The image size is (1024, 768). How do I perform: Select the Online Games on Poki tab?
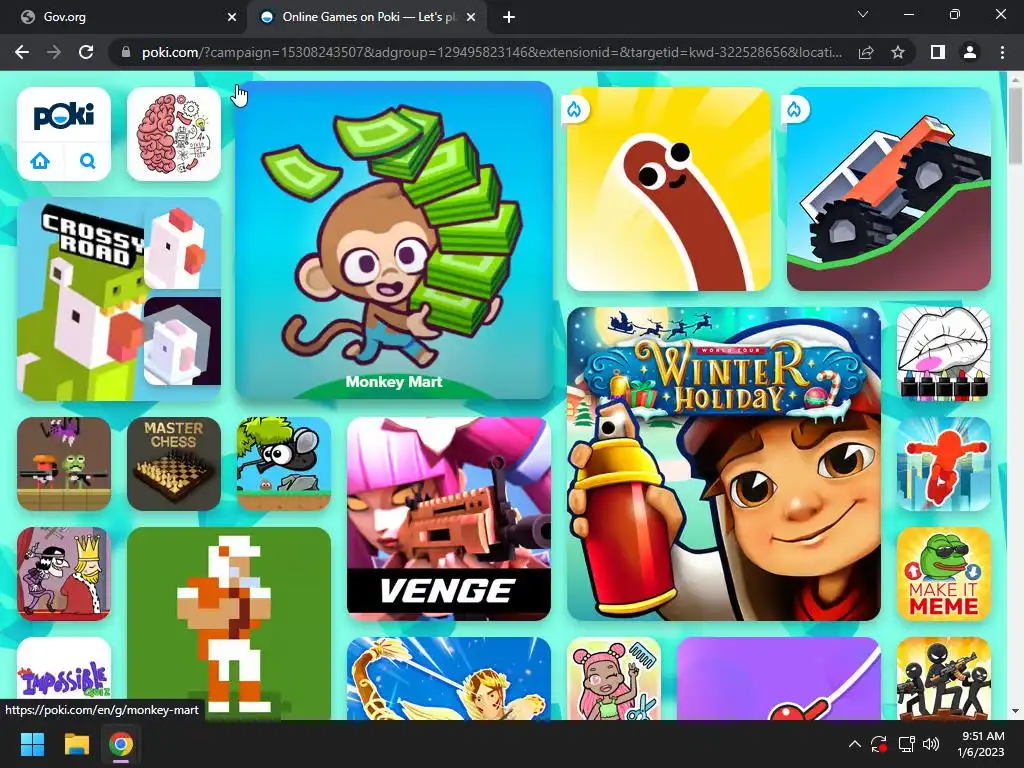(x=367, y=17)
